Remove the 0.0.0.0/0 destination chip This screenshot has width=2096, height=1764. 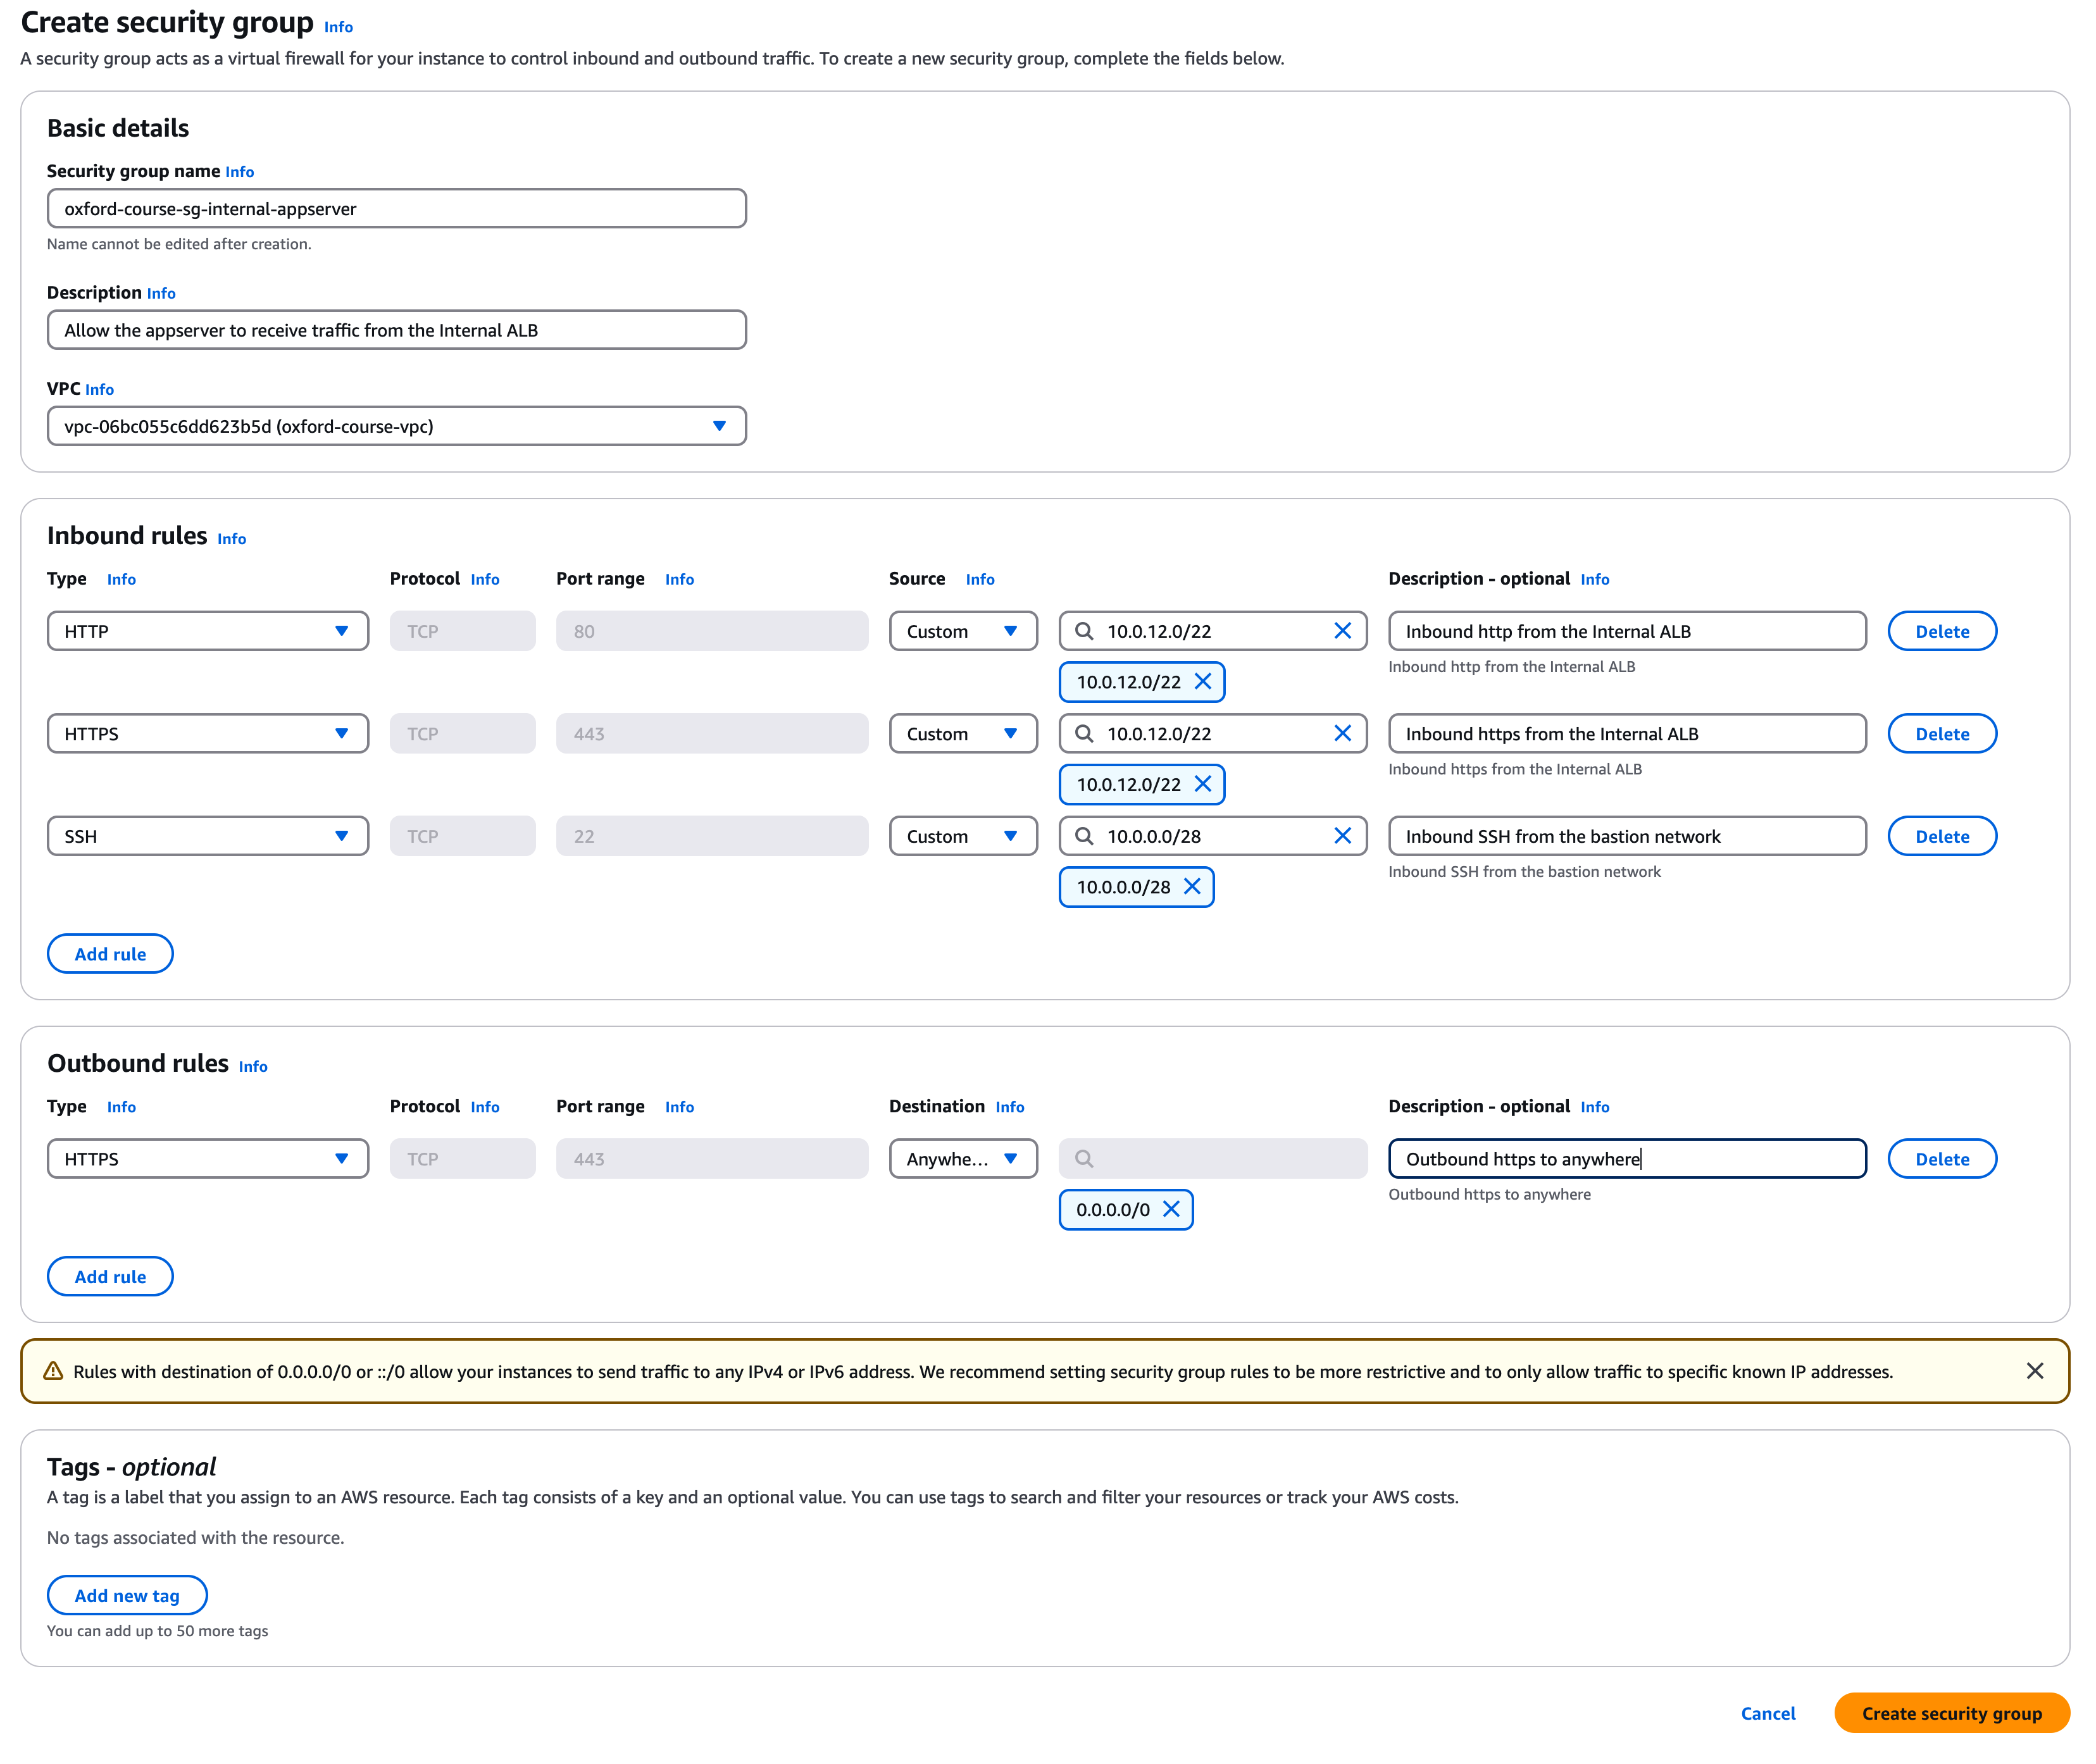(x=1172, y=1209)
